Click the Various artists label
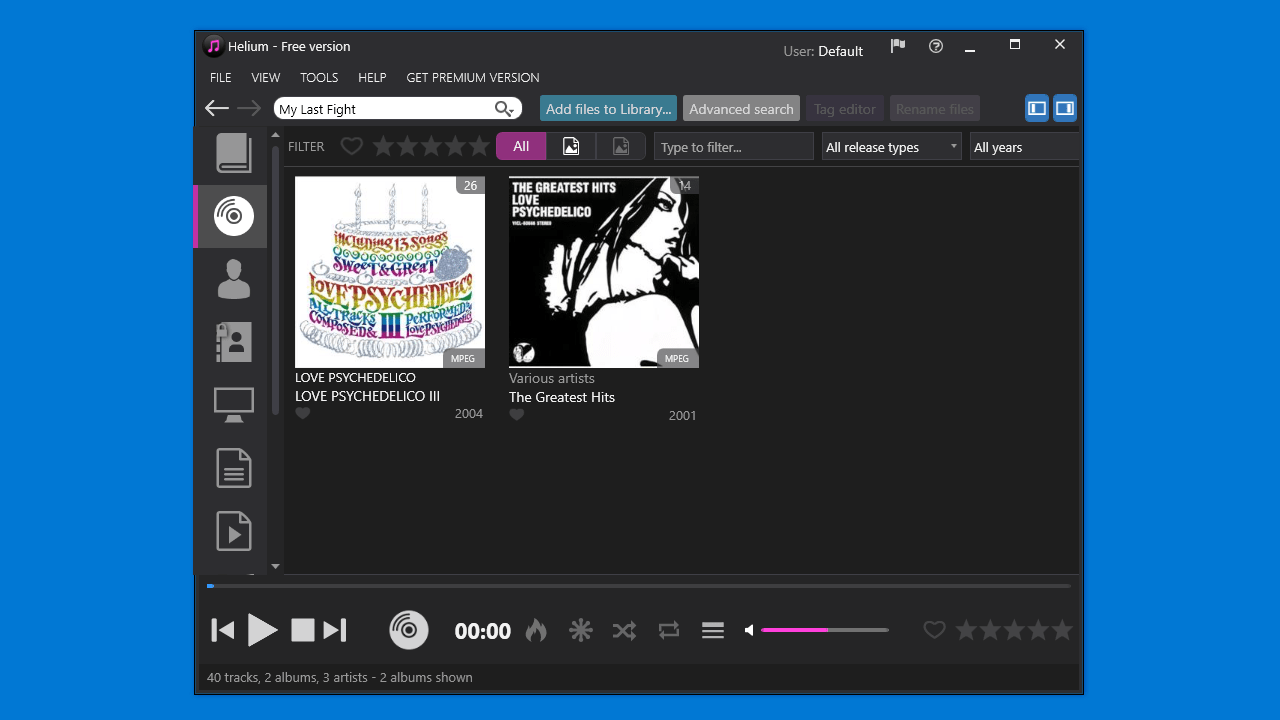Viewport: 1280px width, 720px height. [x=552, y=378]
